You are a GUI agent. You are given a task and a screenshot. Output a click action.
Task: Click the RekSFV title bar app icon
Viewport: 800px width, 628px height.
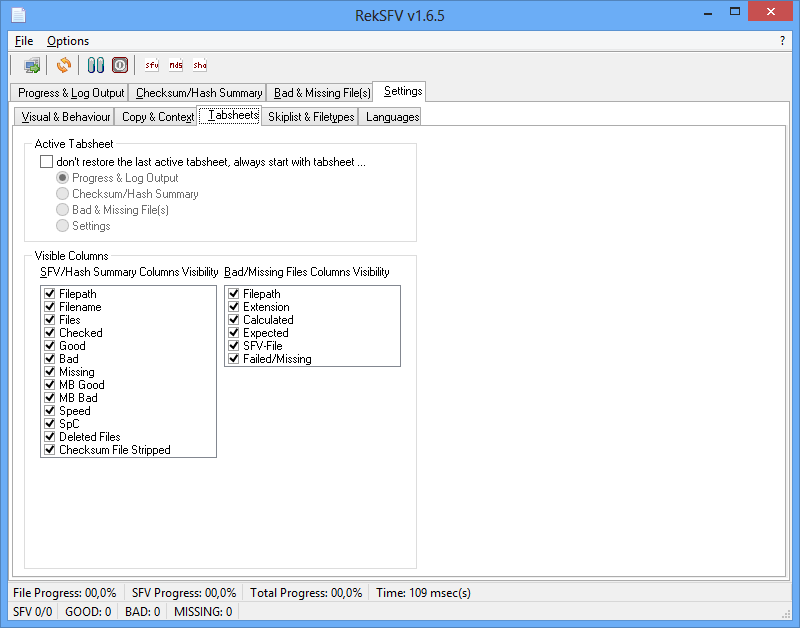(19, 15)
